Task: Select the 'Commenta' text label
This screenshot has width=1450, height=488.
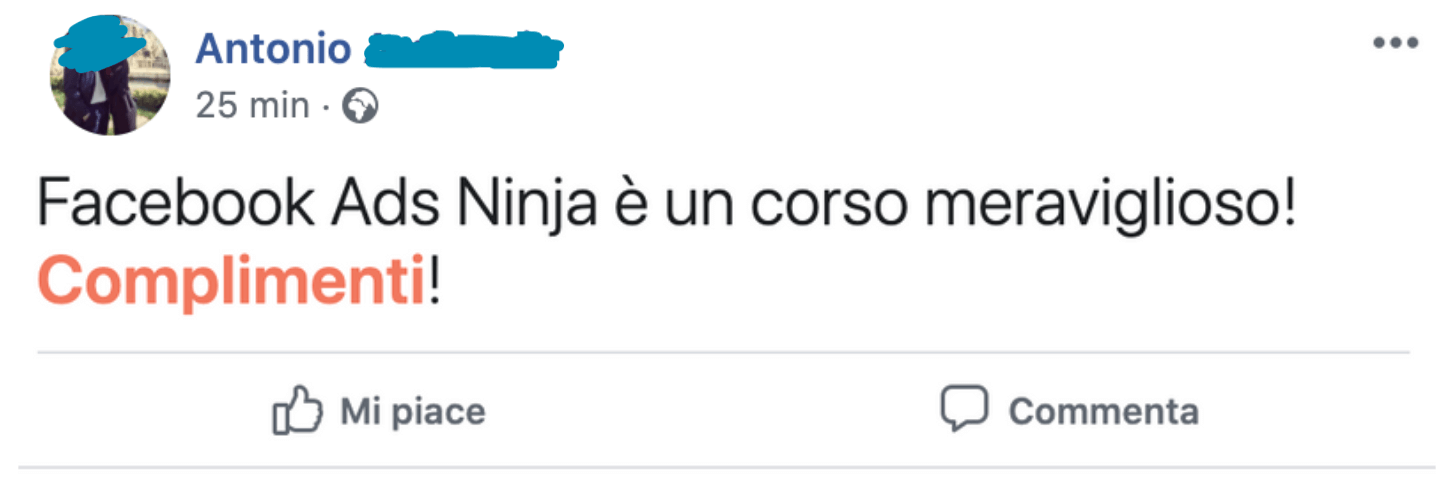Action: pyautogui.click(x=1103, y=411)
